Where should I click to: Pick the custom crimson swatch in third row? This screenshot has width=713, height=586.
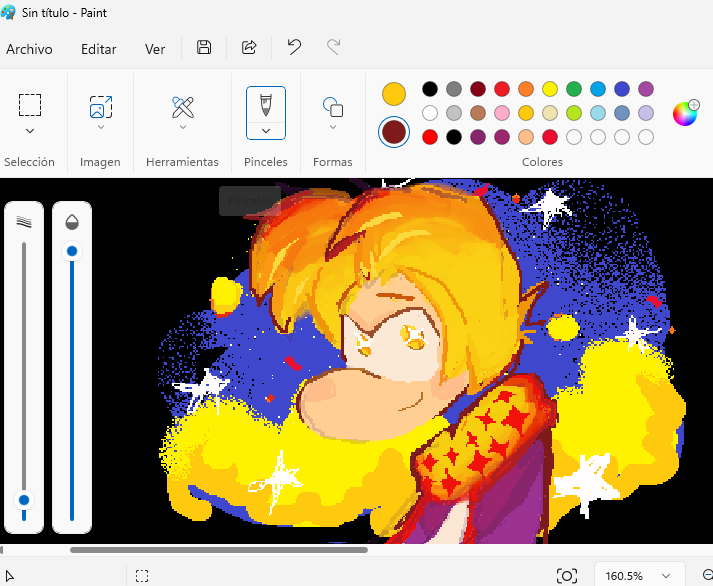point(550,137)
